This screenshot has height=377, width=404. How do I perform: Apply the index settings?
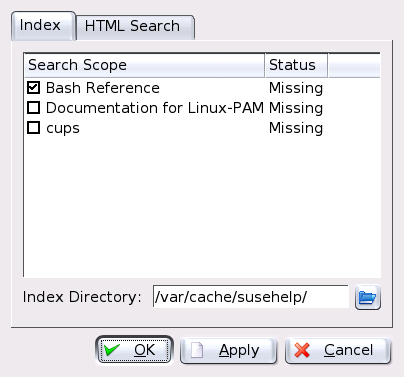[229, 351]
